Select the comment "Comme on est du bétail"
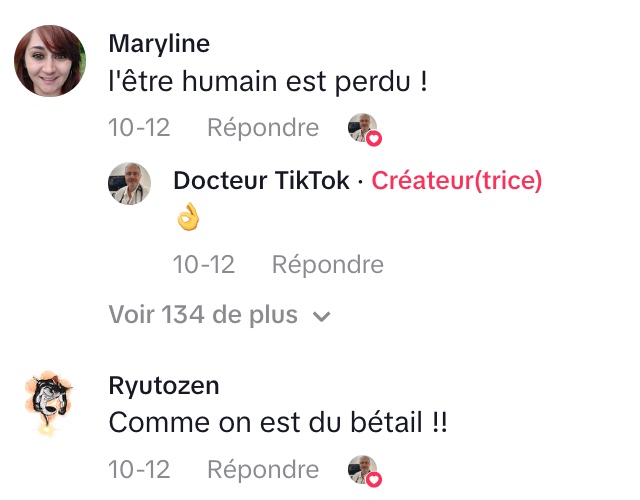This screenshot has height=500, width=640. [278, 423]
